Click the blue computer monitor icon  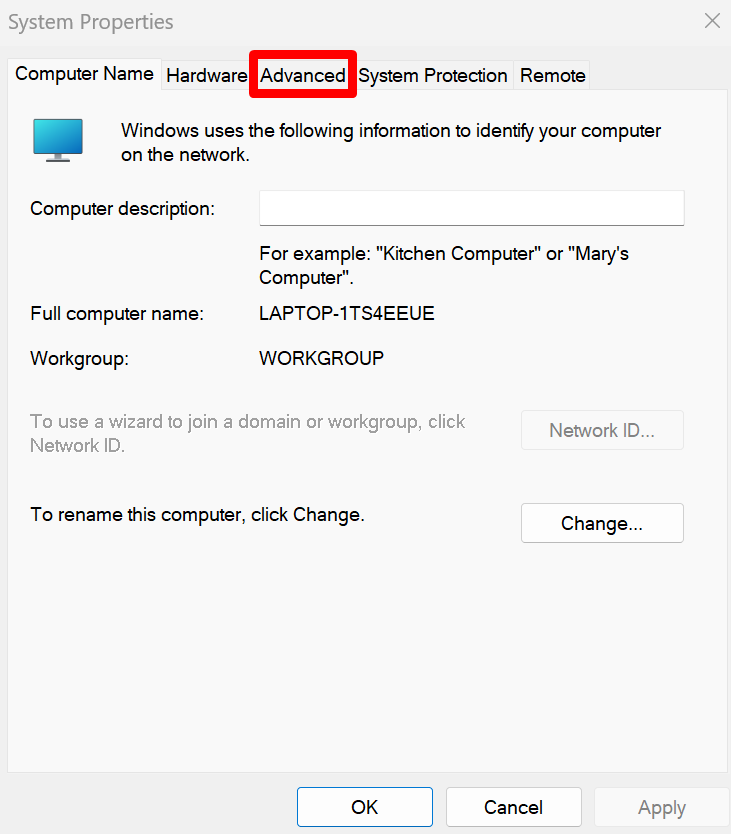58,140
